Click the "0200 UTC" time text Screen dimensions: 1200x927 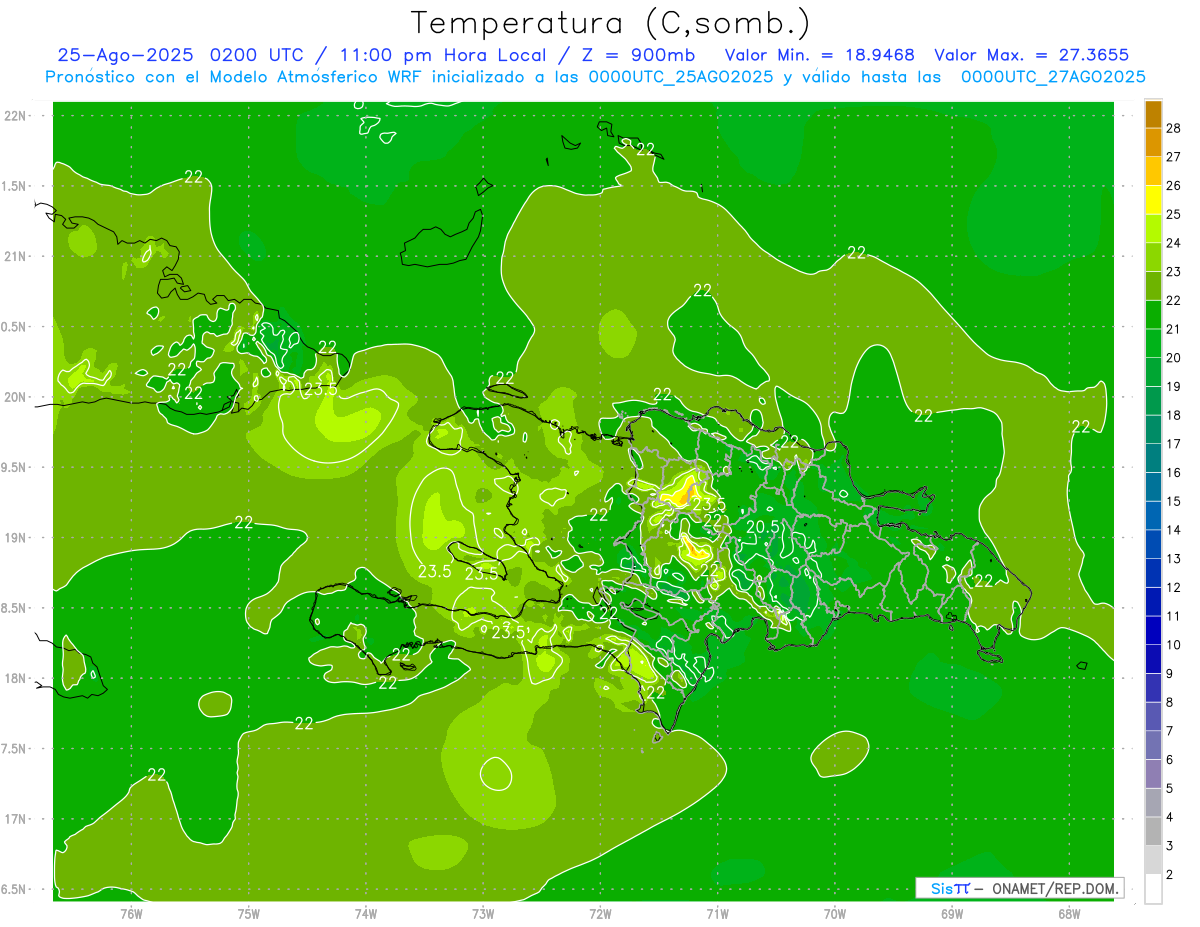coord(258,55)
